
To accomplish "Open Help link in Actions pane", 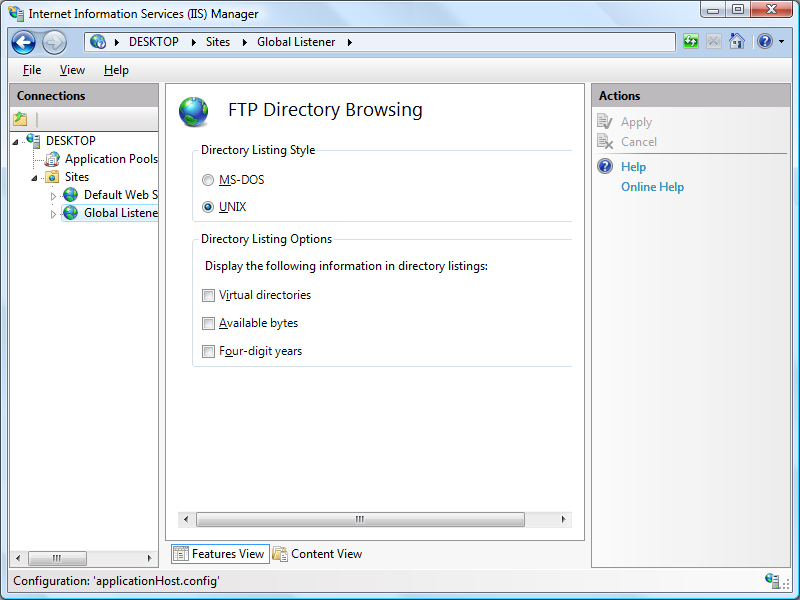I will click(633, 167).
